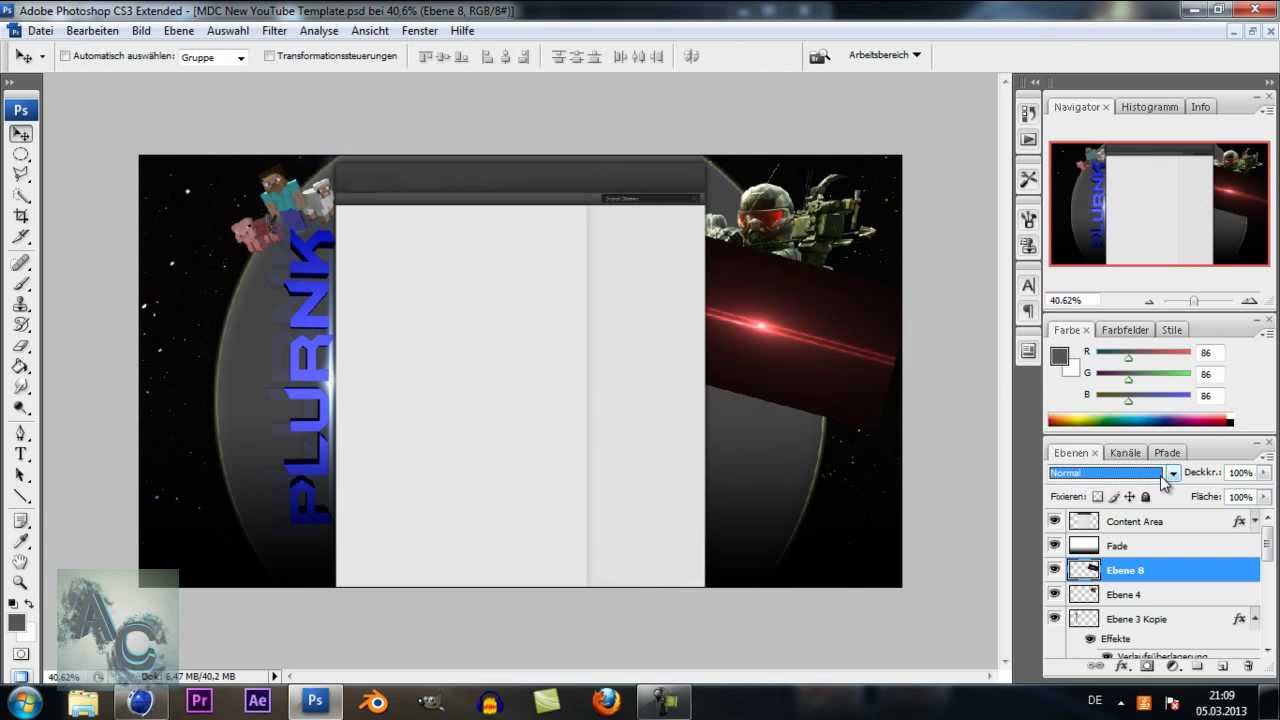Open the Fläche fill slider arrow
Image resolution: width=1280 pixels, height=720 pixels.
pos(1264,497)
